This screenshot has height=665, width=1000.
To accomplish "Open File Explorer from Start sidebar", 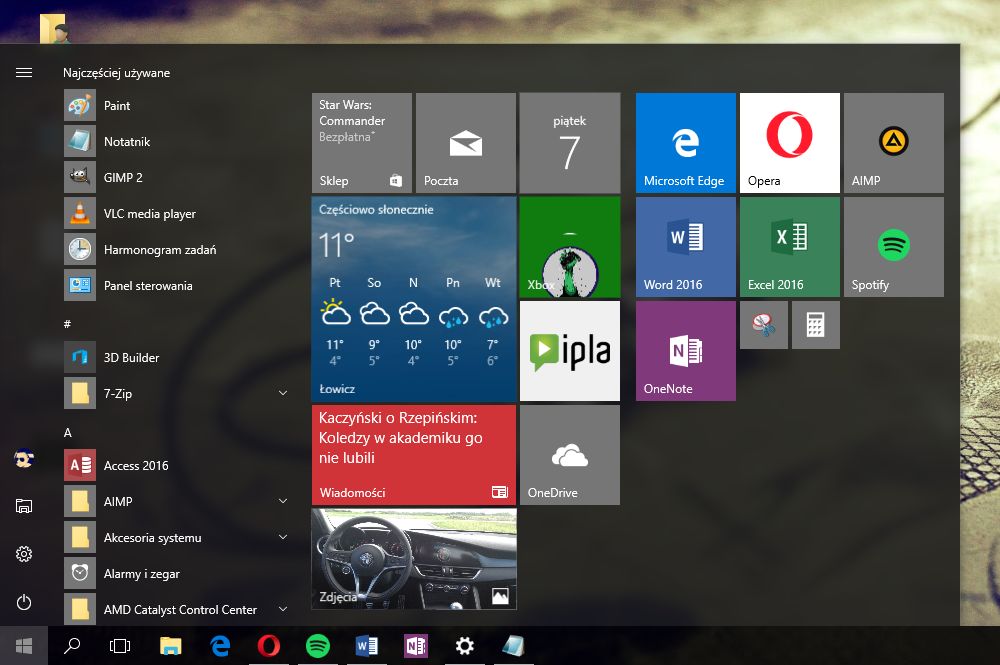I will (x=24, y=506).
